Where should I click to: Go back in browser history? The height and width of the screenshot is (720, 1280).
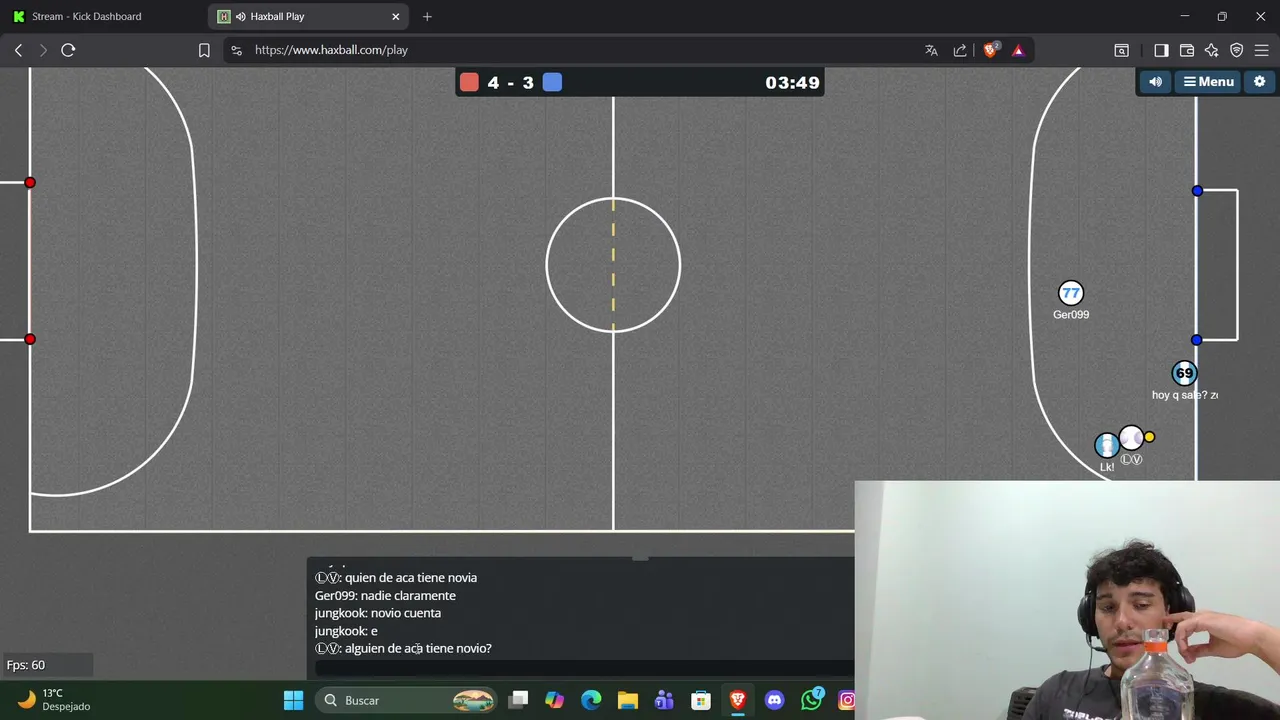[x=18, y=50]
